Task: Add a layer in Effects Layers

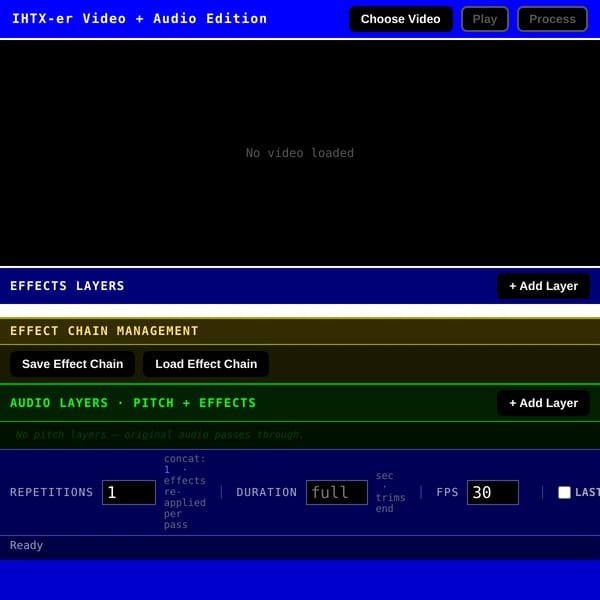Action: click(543, 286)
